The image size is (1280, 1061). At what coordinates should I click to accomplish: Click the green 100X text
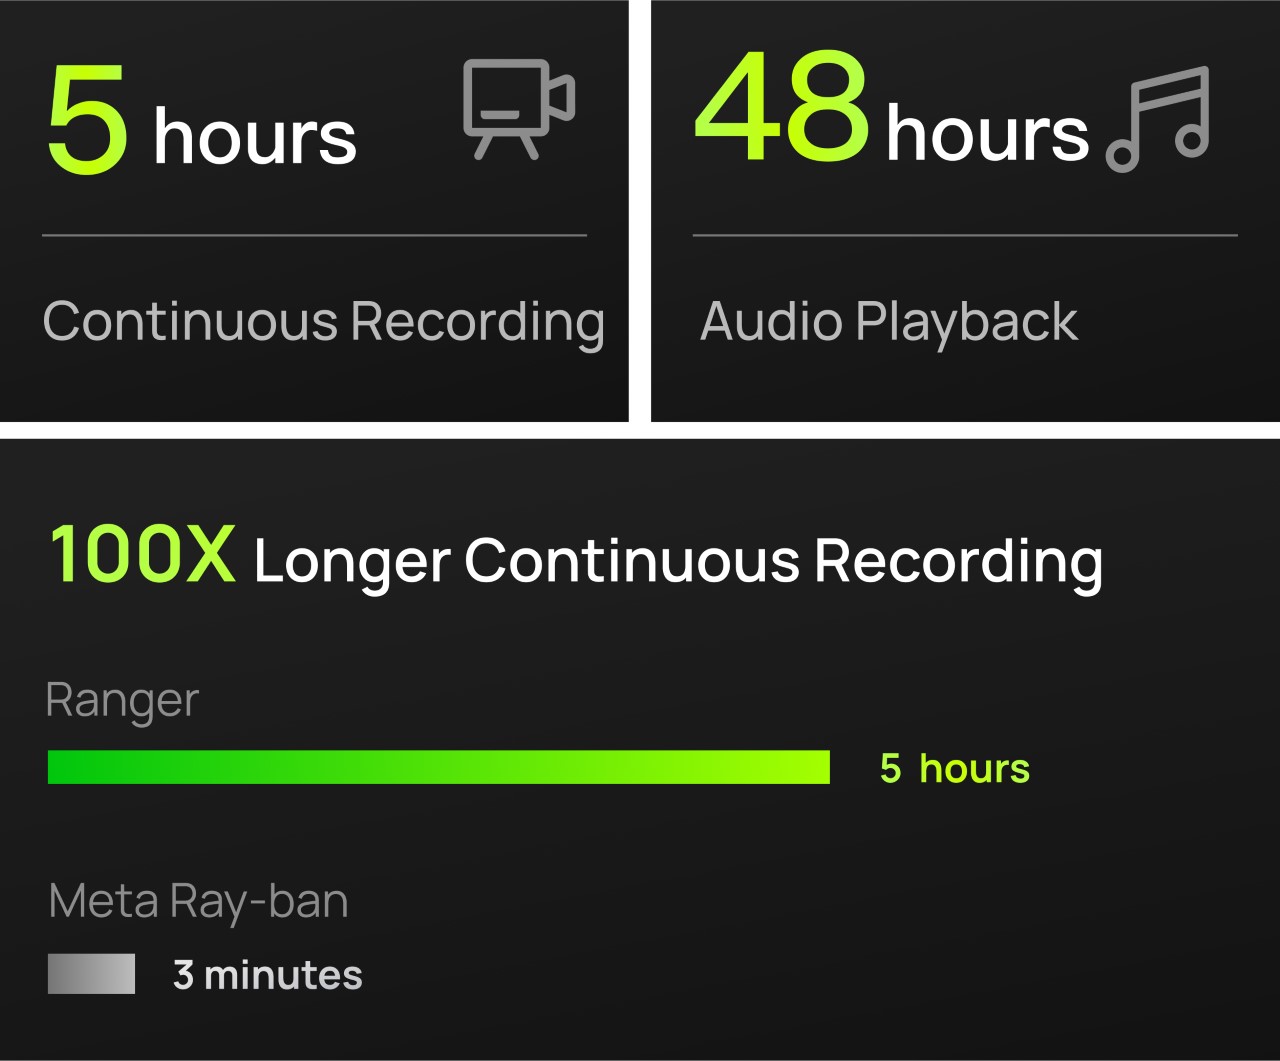(x=143, y=555)
